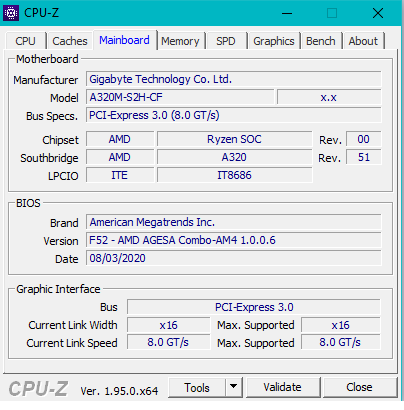Select the Memory tab
Viewport: 404px width, 410px height.
click(180, 41)
